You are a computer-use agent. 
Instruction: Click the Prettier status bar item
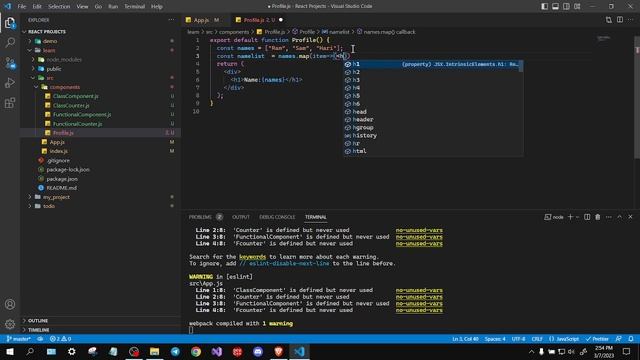tap(597, 339)
